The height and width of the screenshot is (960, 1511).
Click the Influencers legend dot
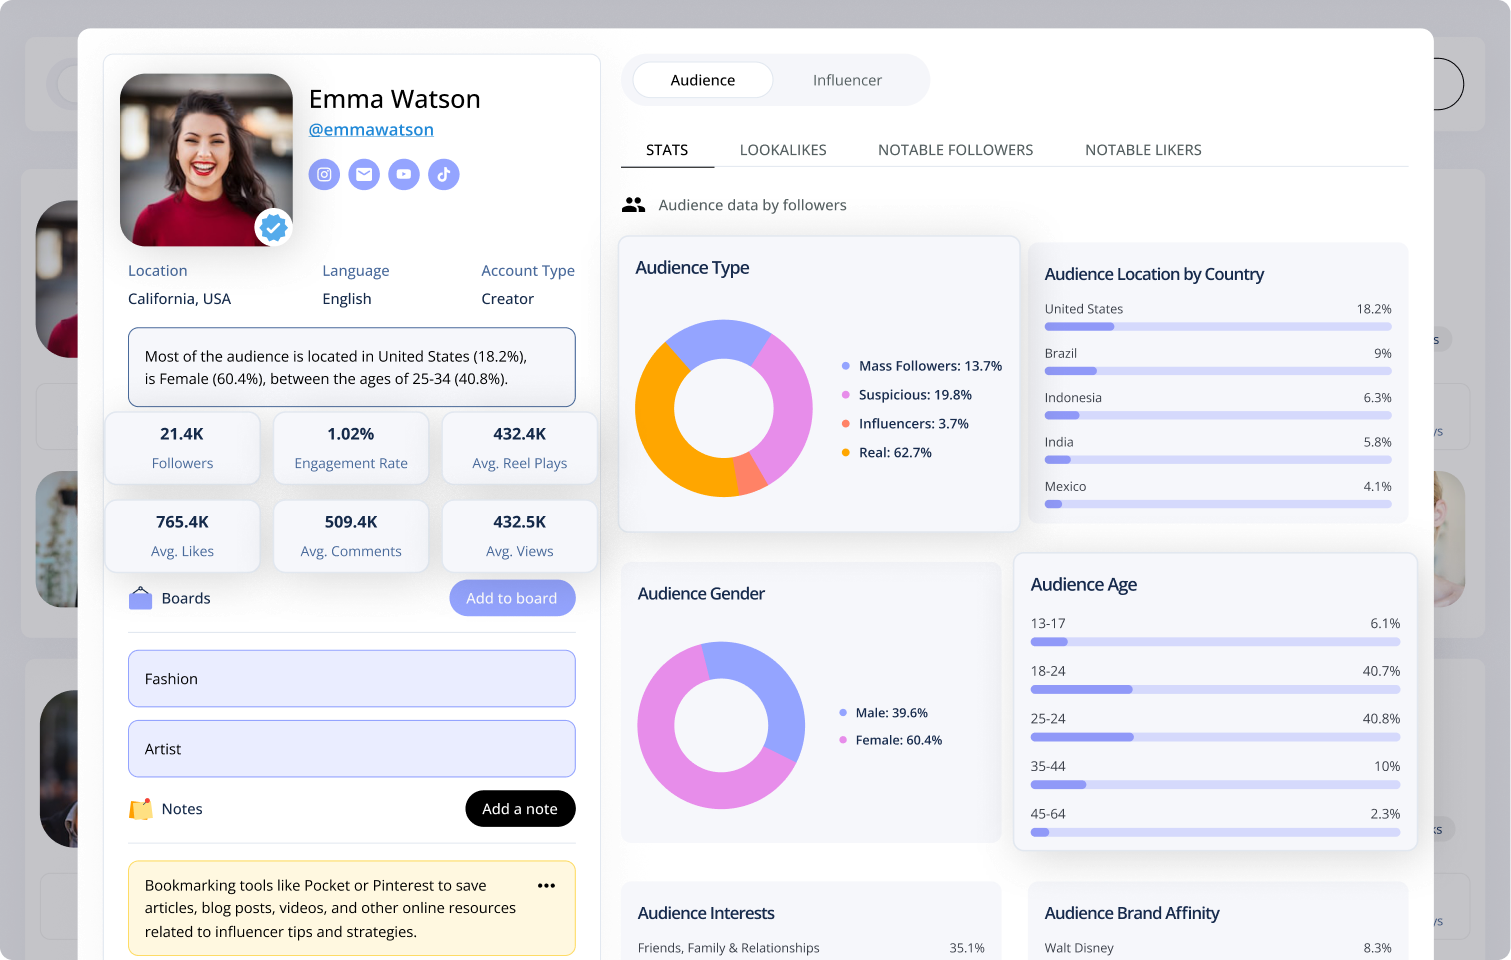click(x=846, y=424)
